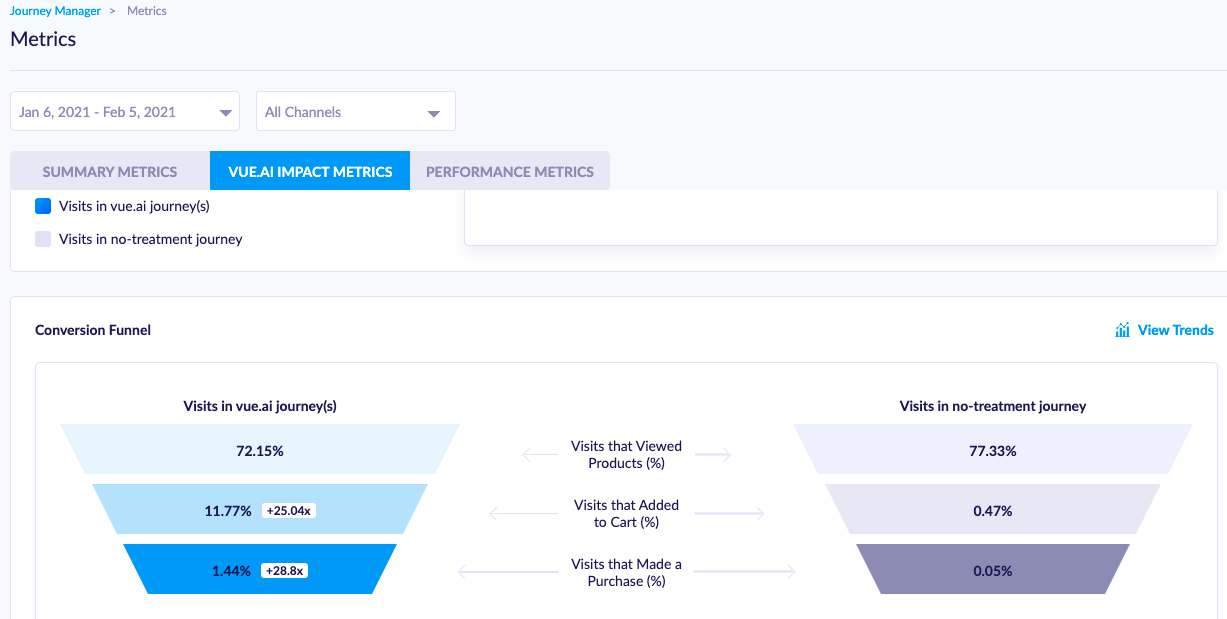Image resolution: width=1227 pixels, height=619 pixels.
Task: Click the +28.8x uplift badge
Action: pyautogui.click(x=285, y=570)
